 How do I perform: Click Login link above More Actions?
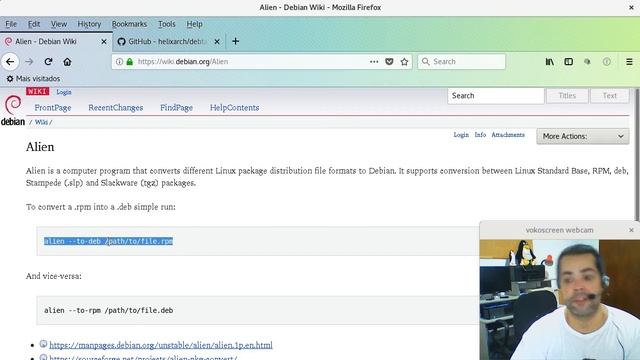[461, 135]
